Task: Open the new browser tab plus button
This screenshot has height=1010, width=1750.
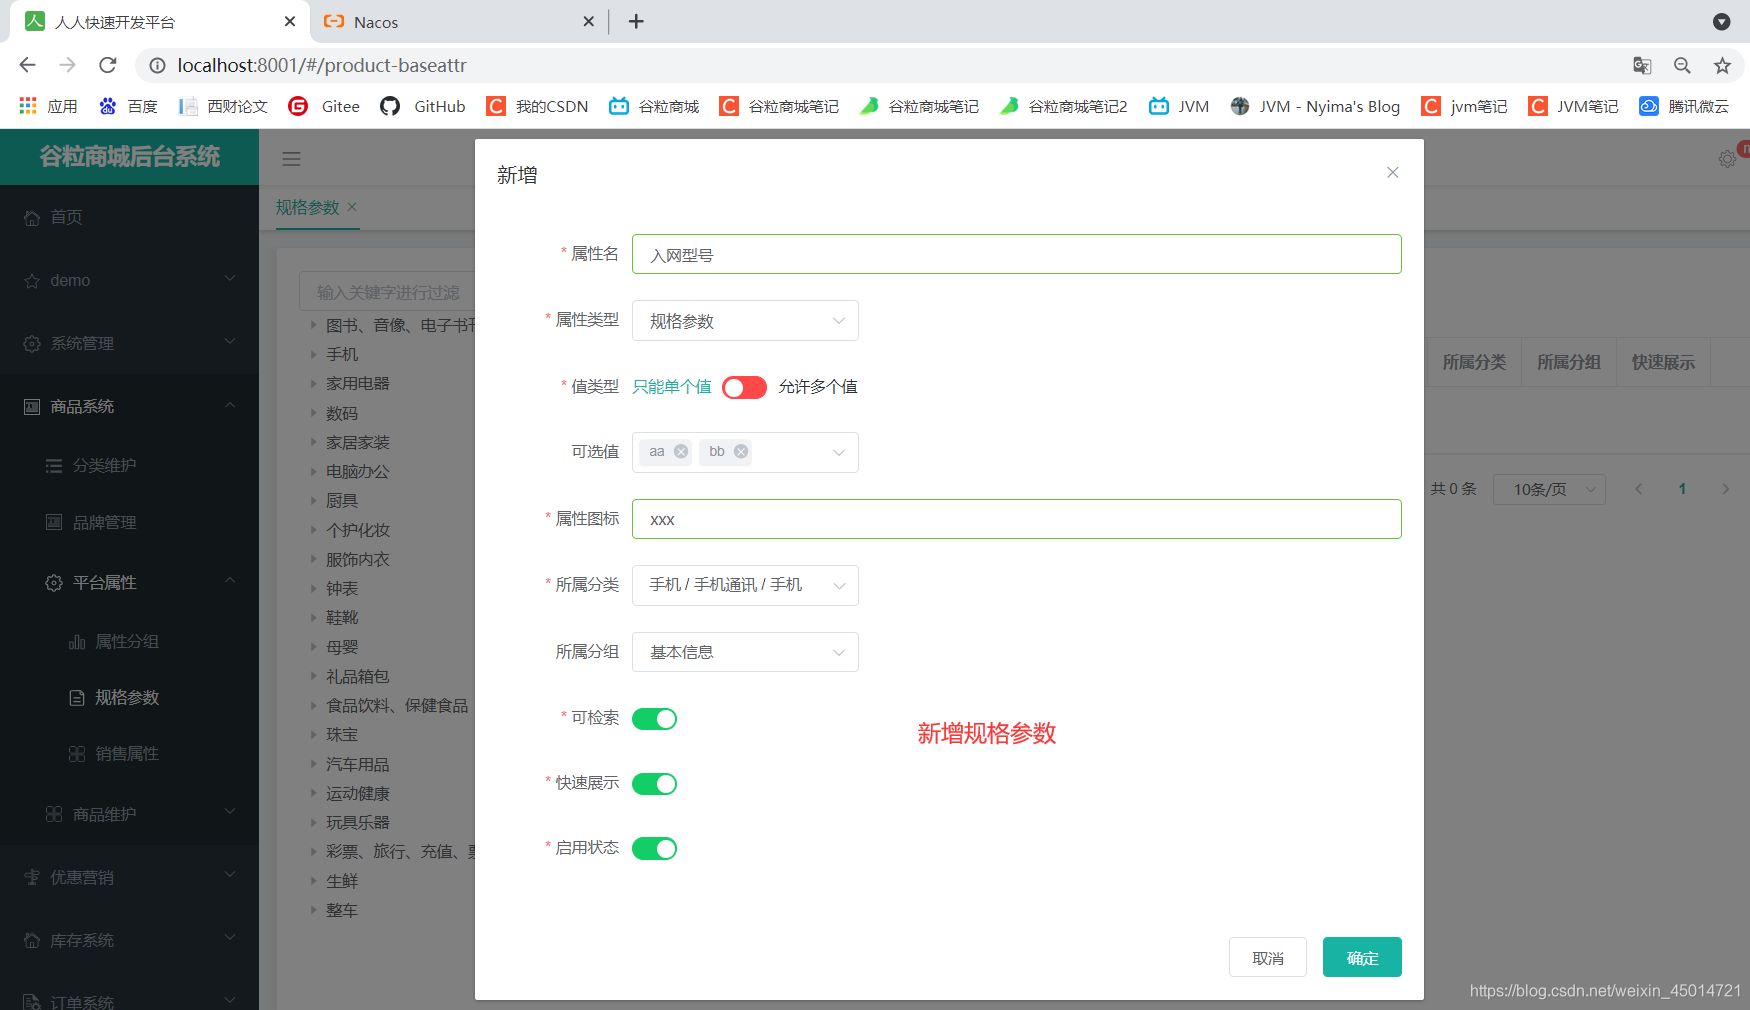Action: click(x=636, y=21)
